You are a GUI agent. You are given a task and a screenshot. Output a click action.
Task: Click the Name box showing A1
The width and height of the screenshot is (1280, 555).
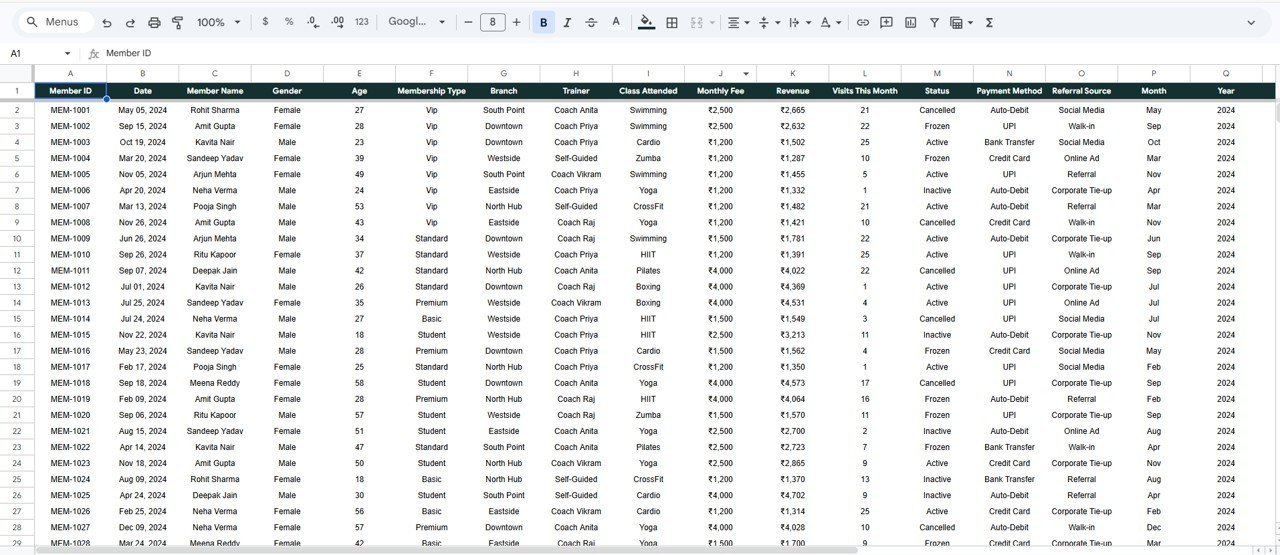(x=38, y=53)
